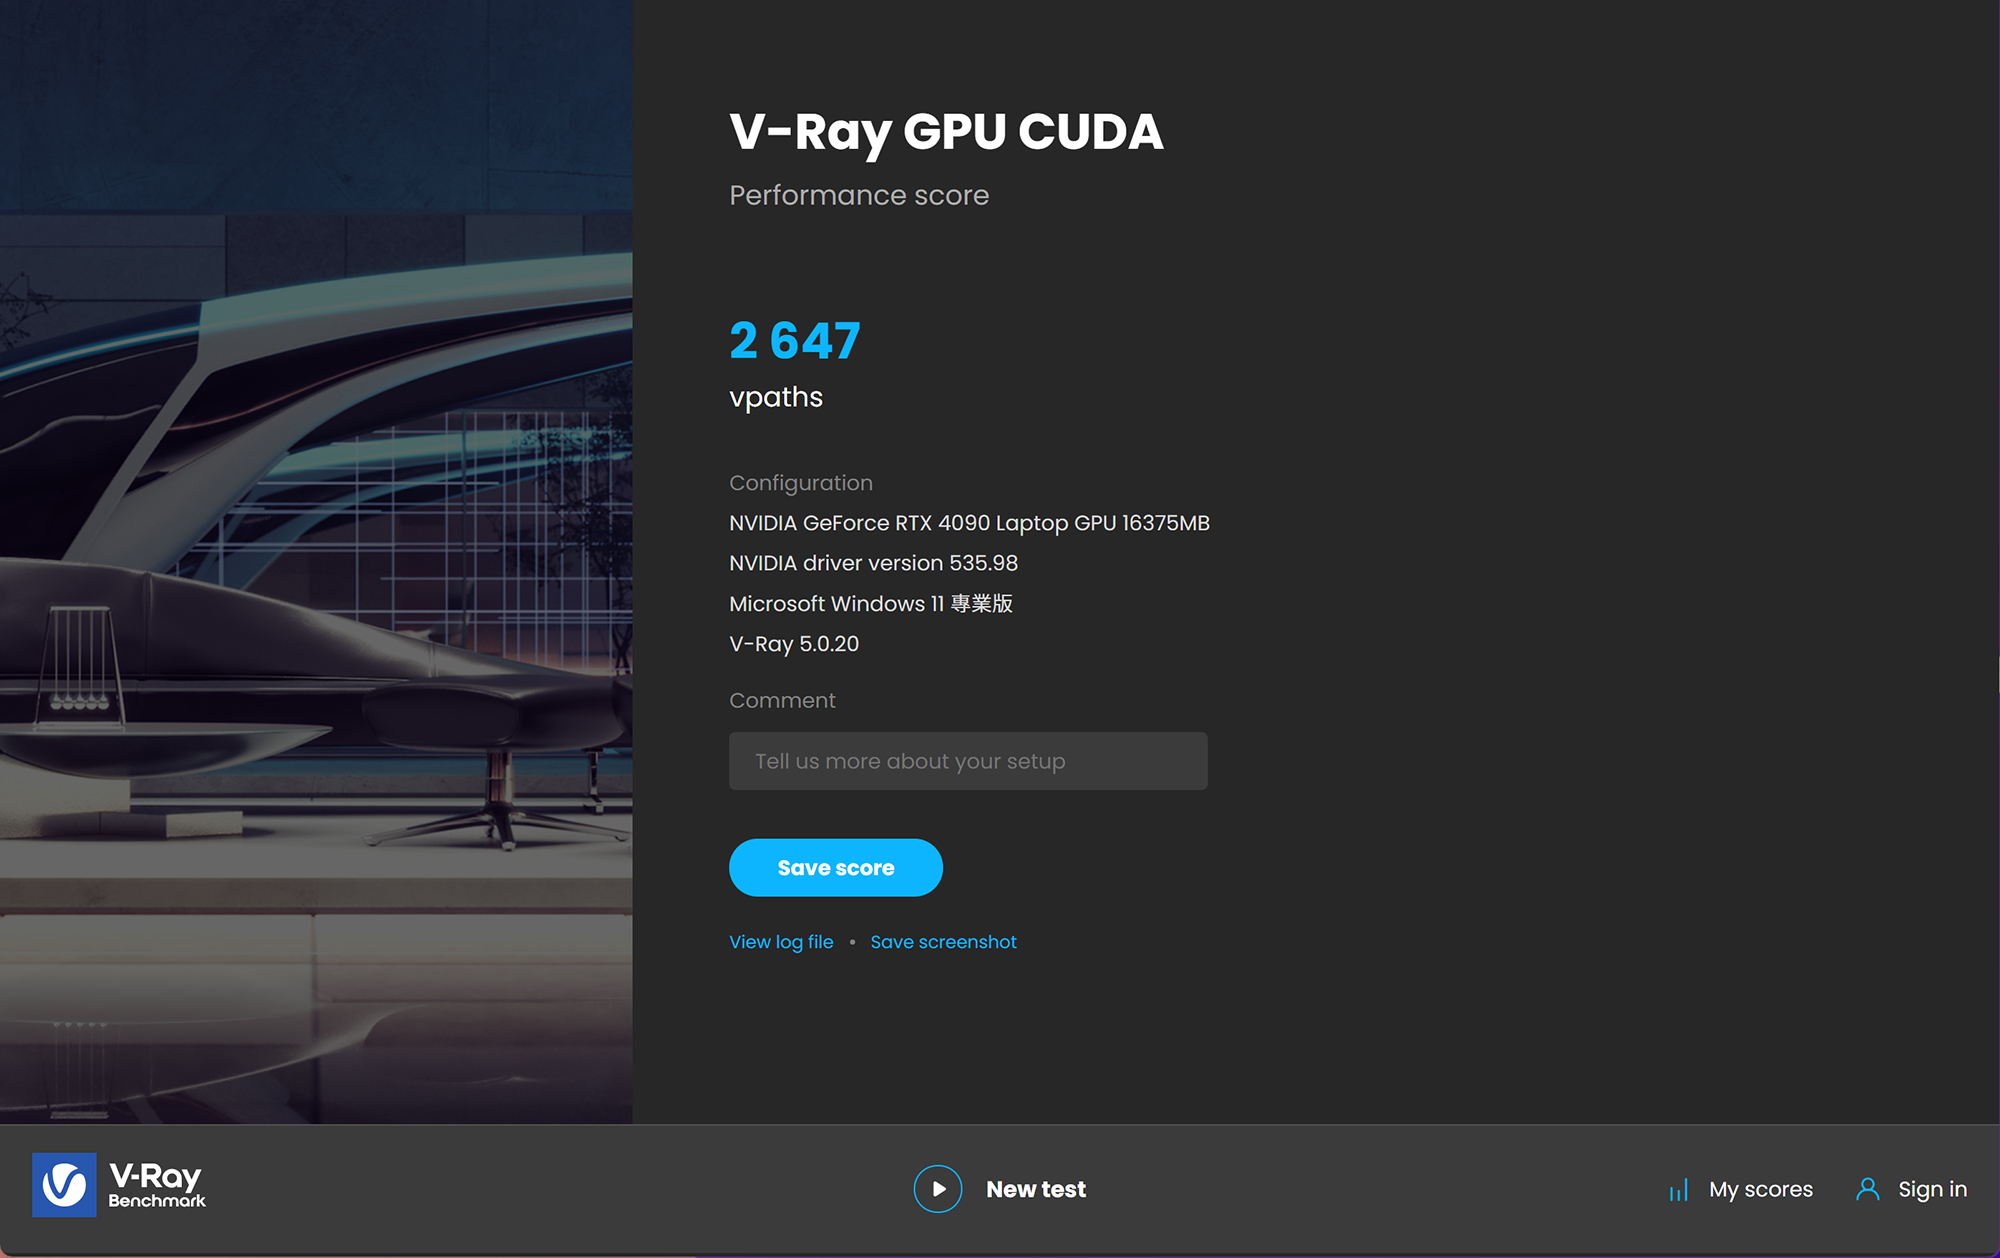Start a New test from the label
Image resolution: width=2000 pixels, height=1258 pixels.
click(x=1036, y=1189)
